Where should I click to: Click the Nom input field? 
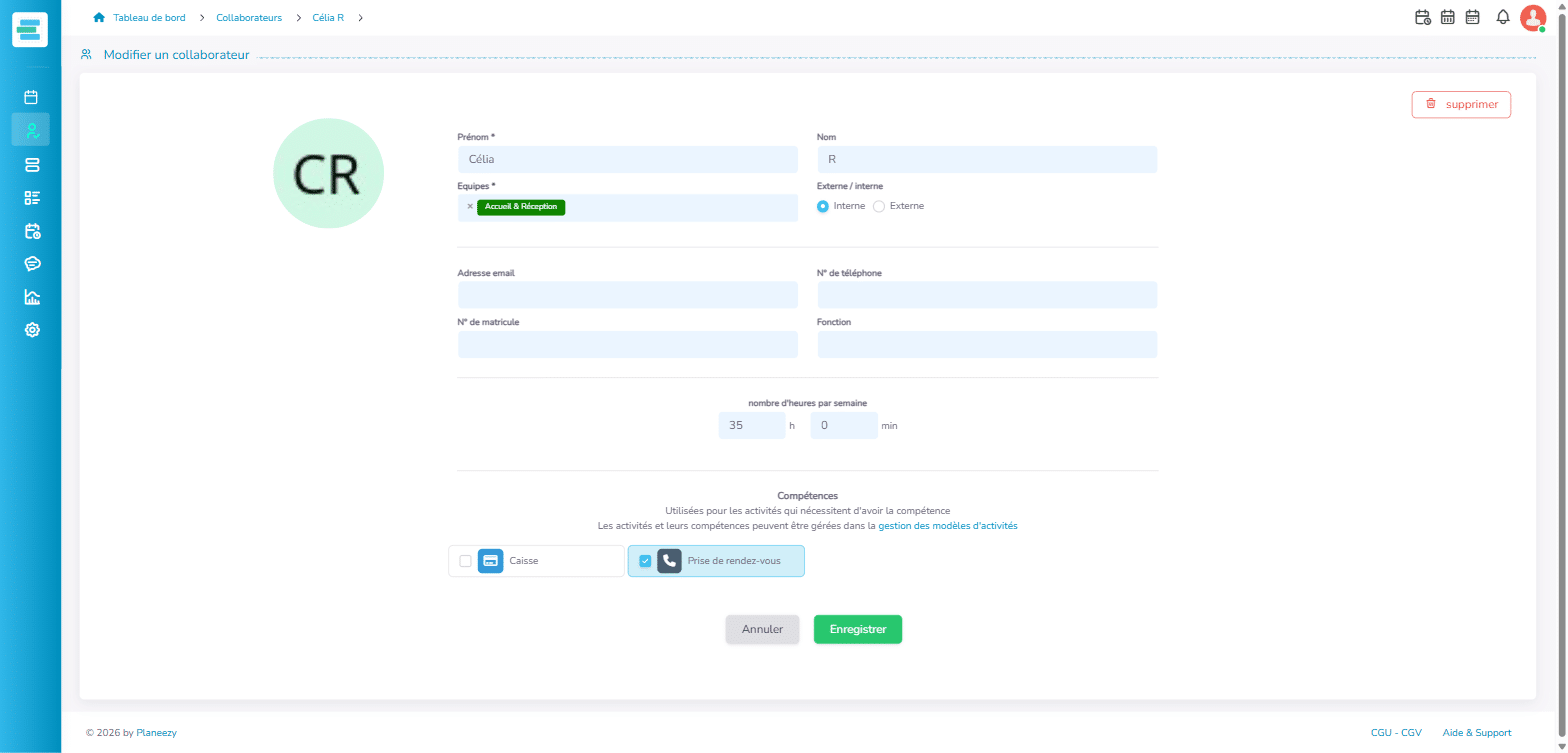tap(987, 159)
